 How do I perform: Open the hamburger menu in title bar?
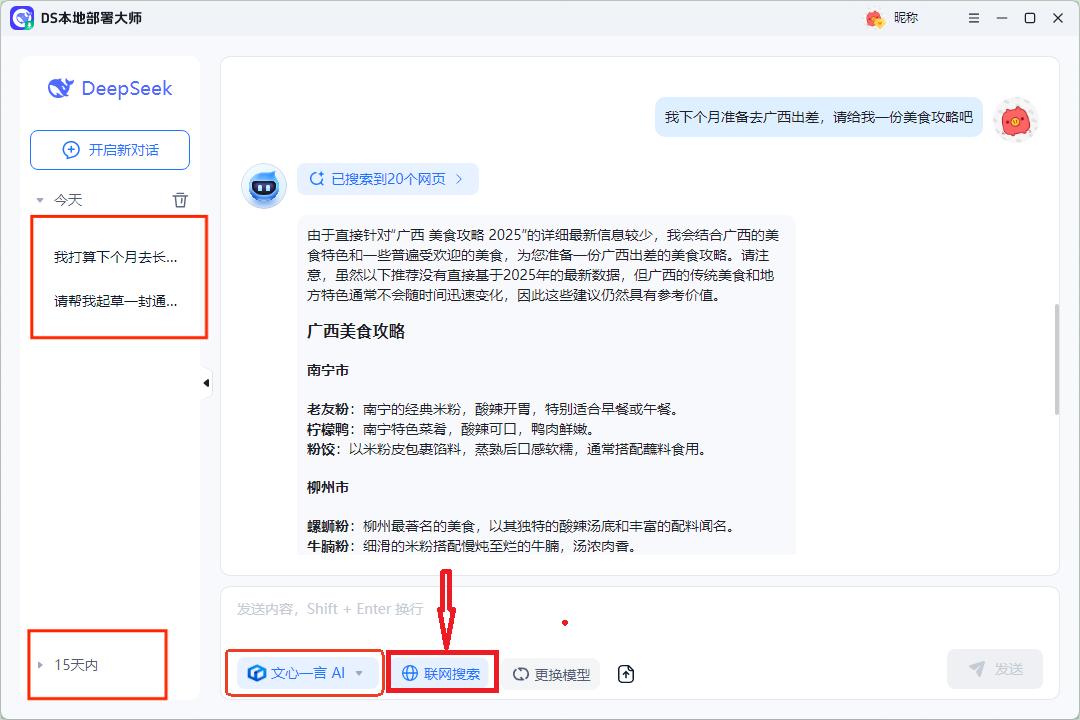[x=975, y=18]
